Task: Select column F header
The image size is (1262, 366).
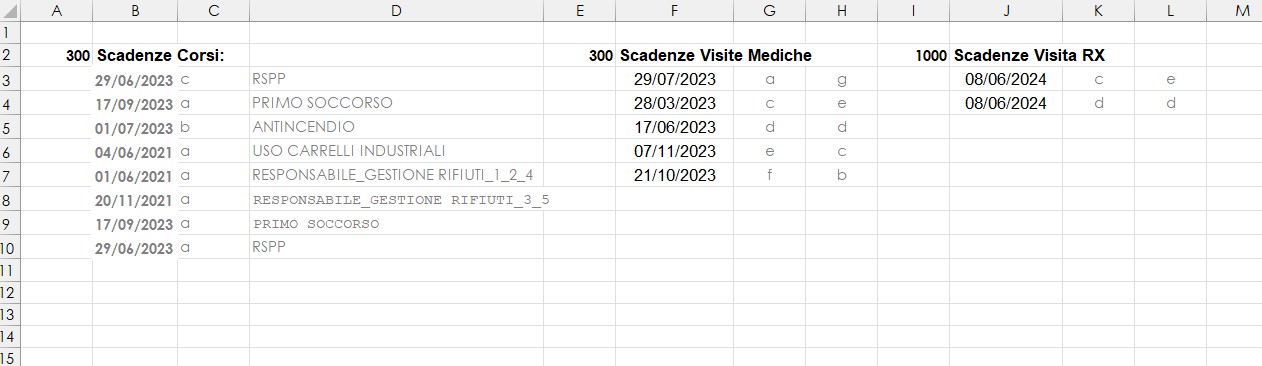Action: pyautogui.click(x=675, y=11)
